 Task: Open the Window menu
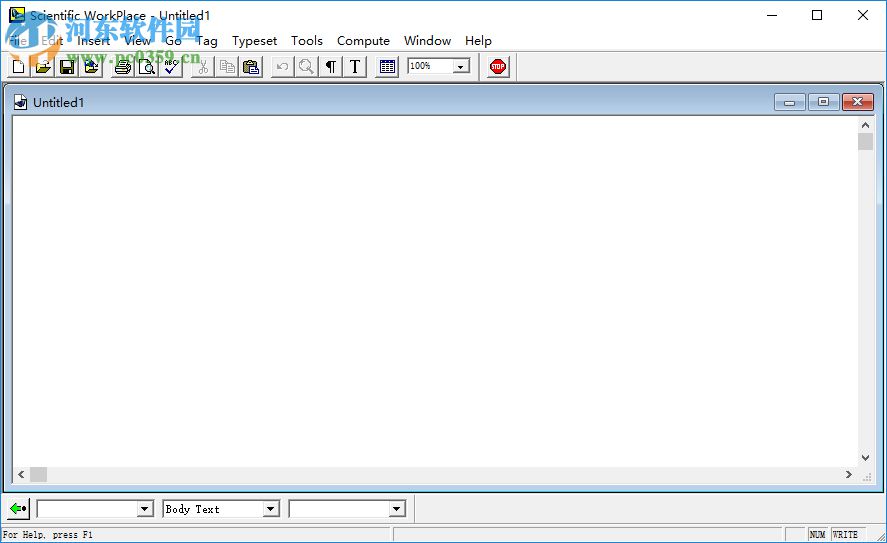pyautogui.click(x=428, y=41)
